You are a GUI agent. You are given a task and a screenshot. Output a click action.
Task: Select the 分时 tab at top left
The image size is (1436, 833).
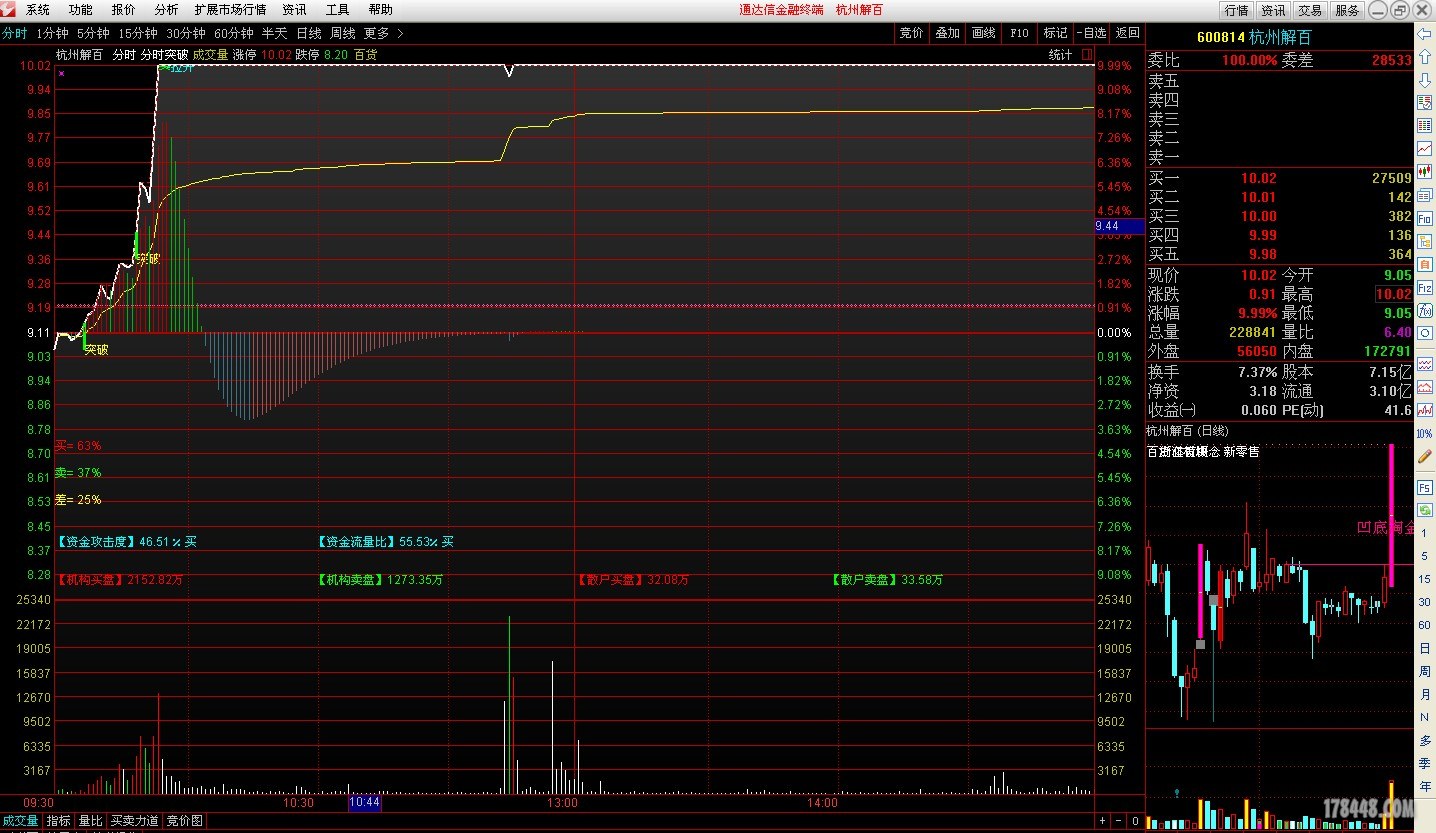coord(15,33)
